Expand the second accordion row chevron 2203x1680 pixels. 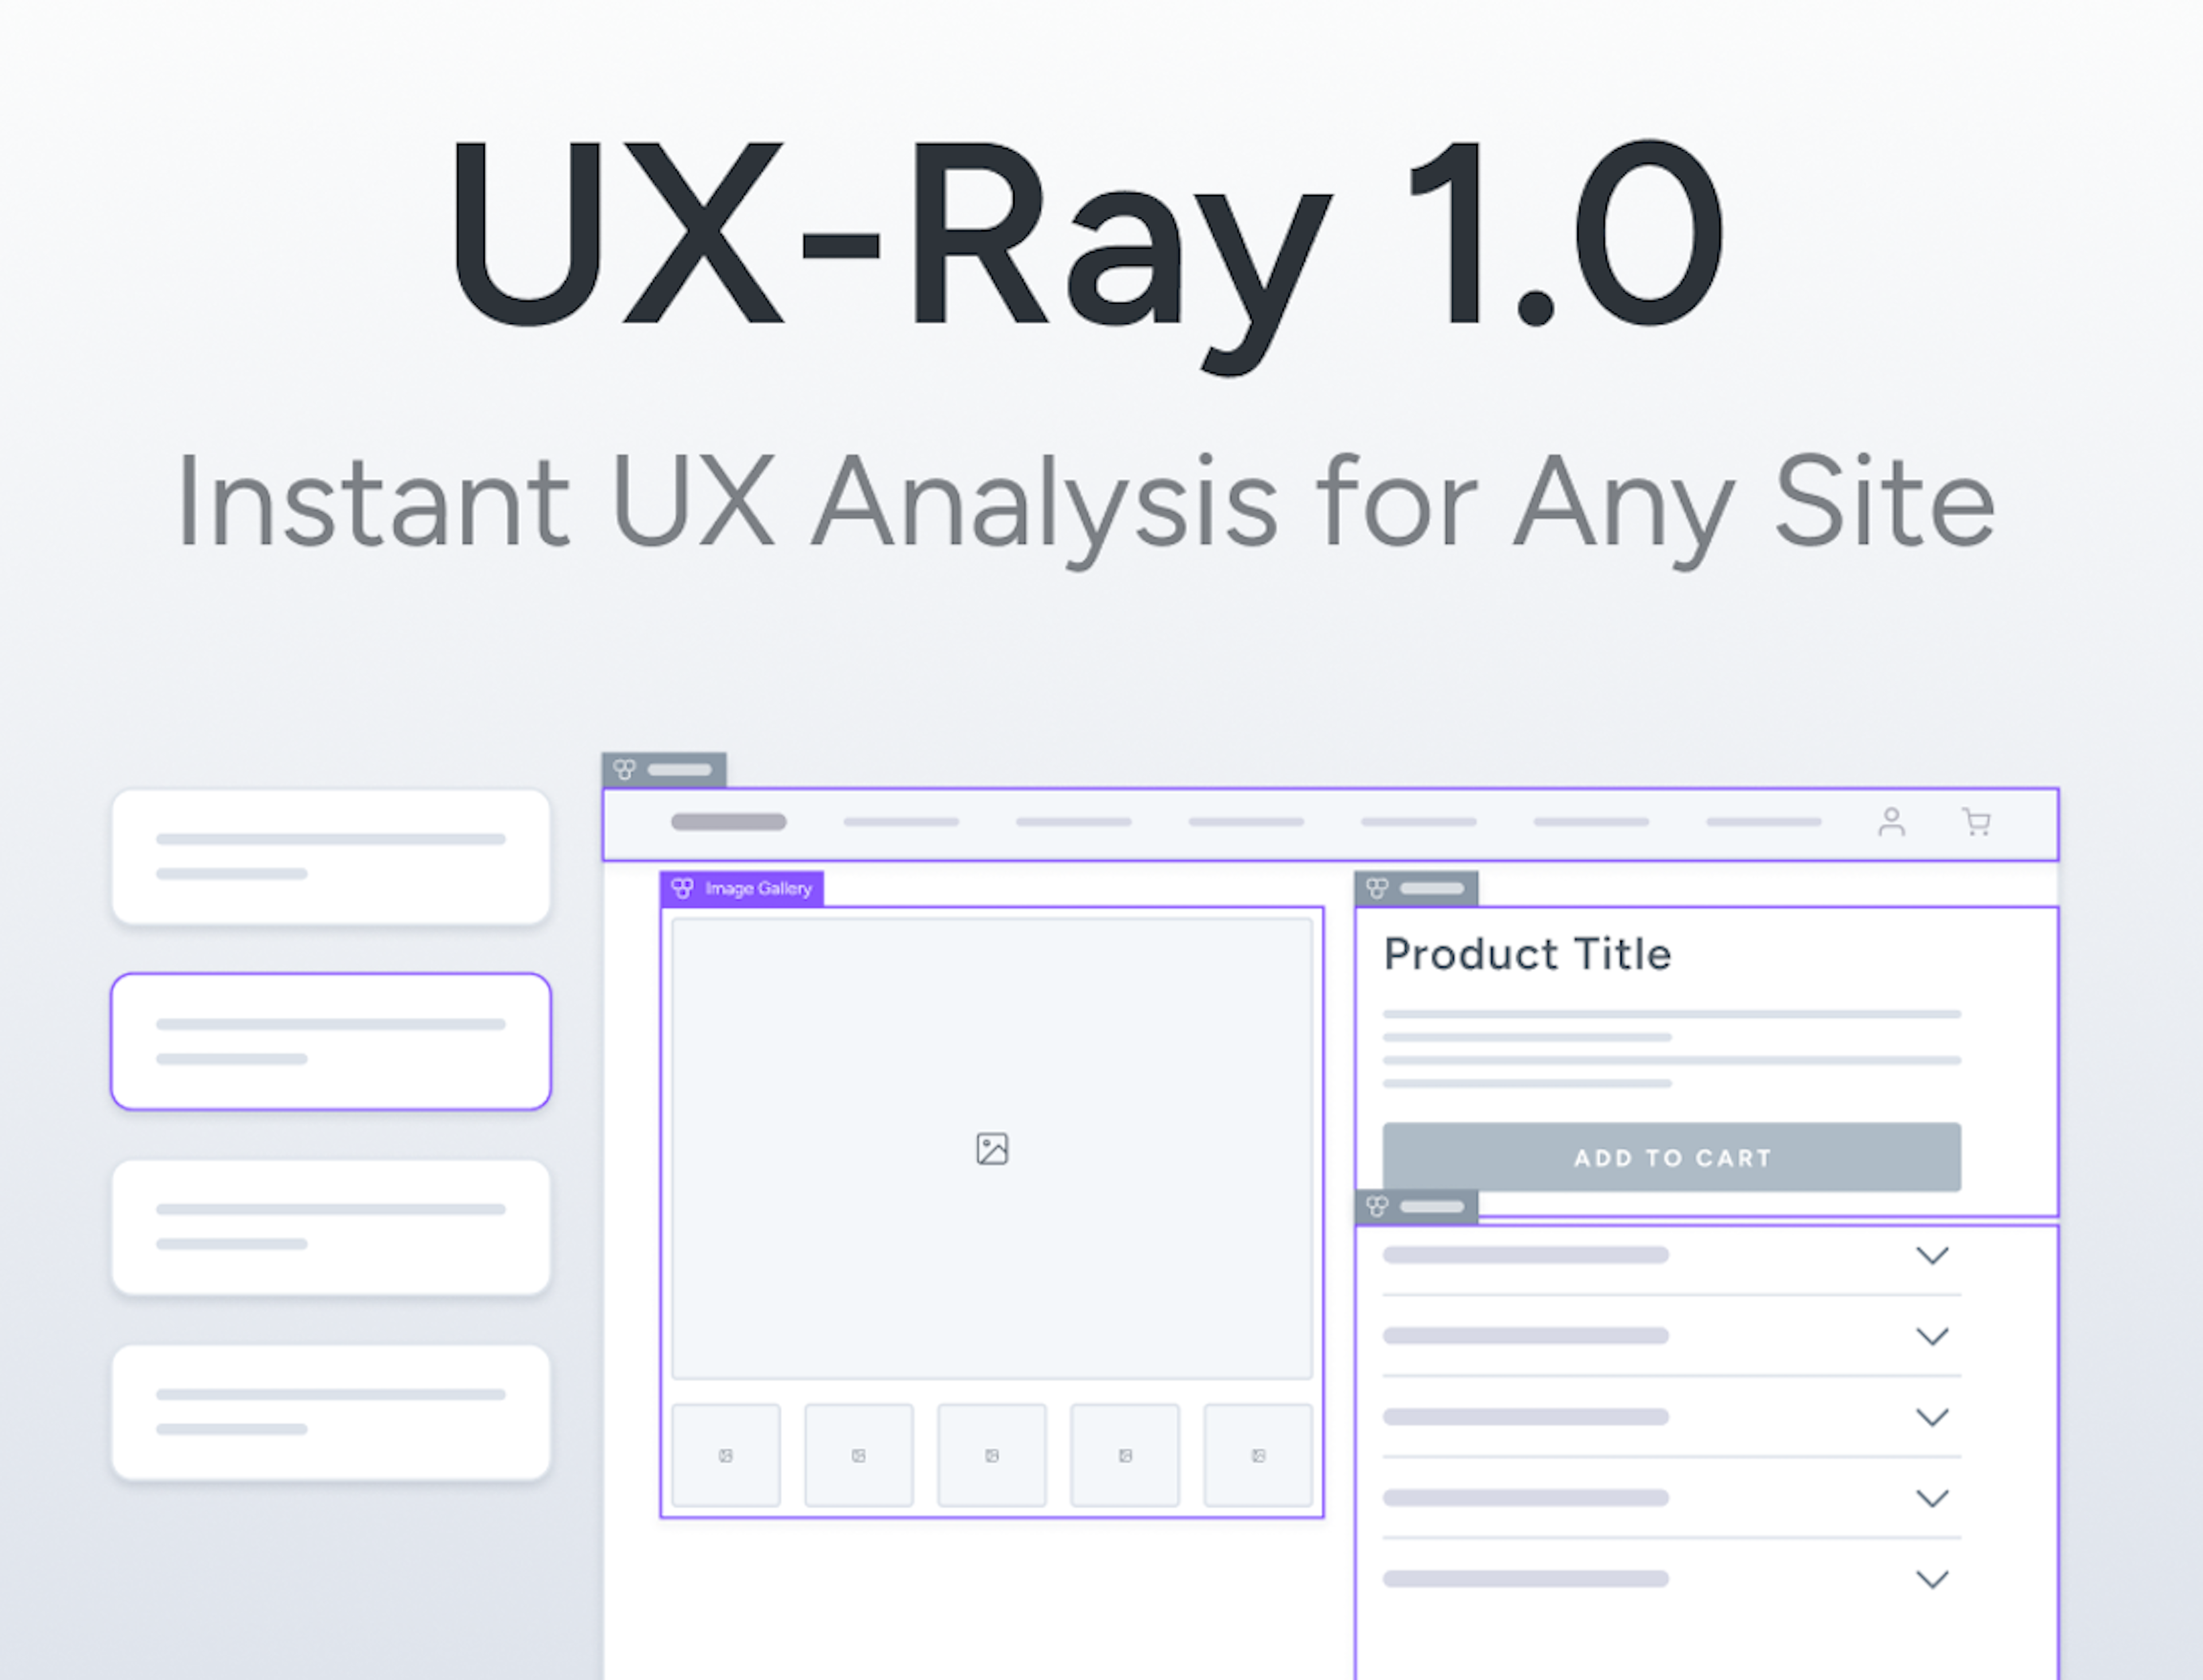click(1932, 1337)
